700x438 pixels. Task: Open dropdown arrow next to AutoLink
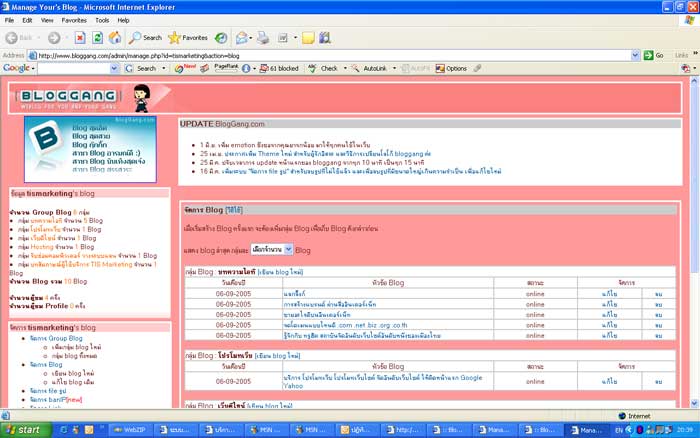(x=394, y=68)
